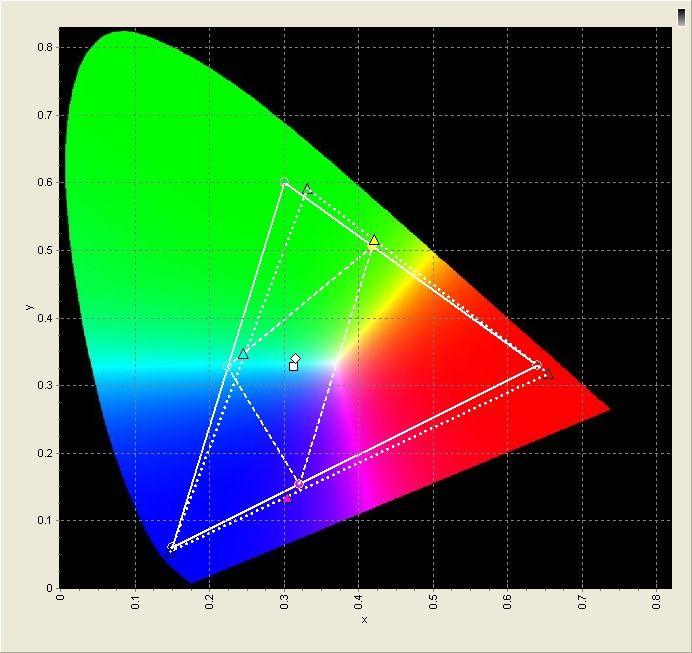Image resolution: width=692 pixels, height=653 pixels.
Task: Click the green reference circle at gamut apex
Action: (x=284, y=182)
